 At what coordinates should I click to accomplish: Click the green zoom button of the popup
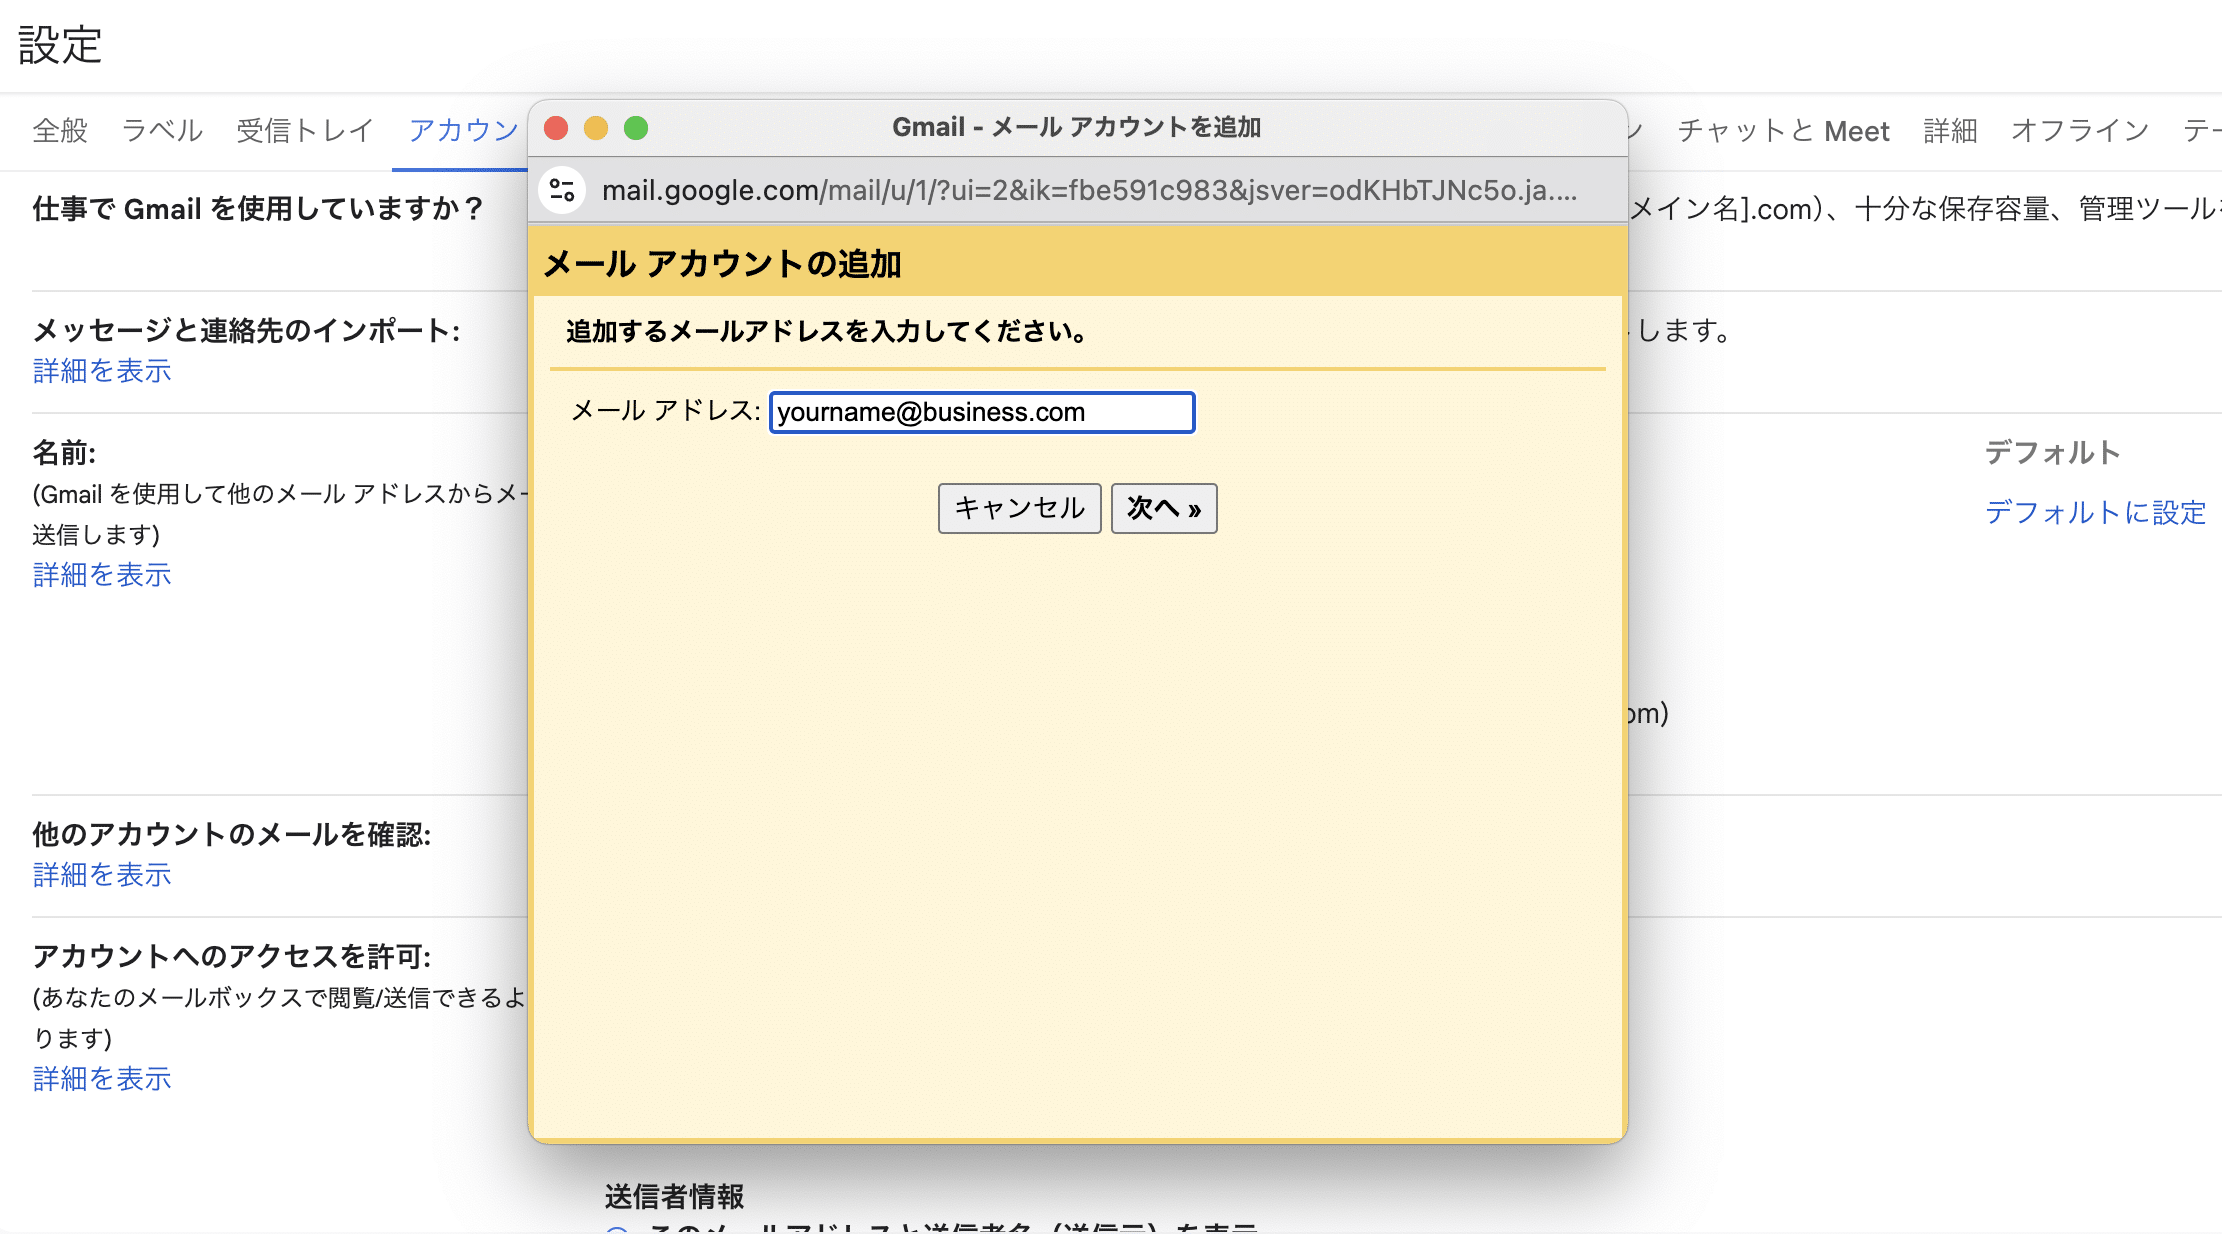[637, 128]
